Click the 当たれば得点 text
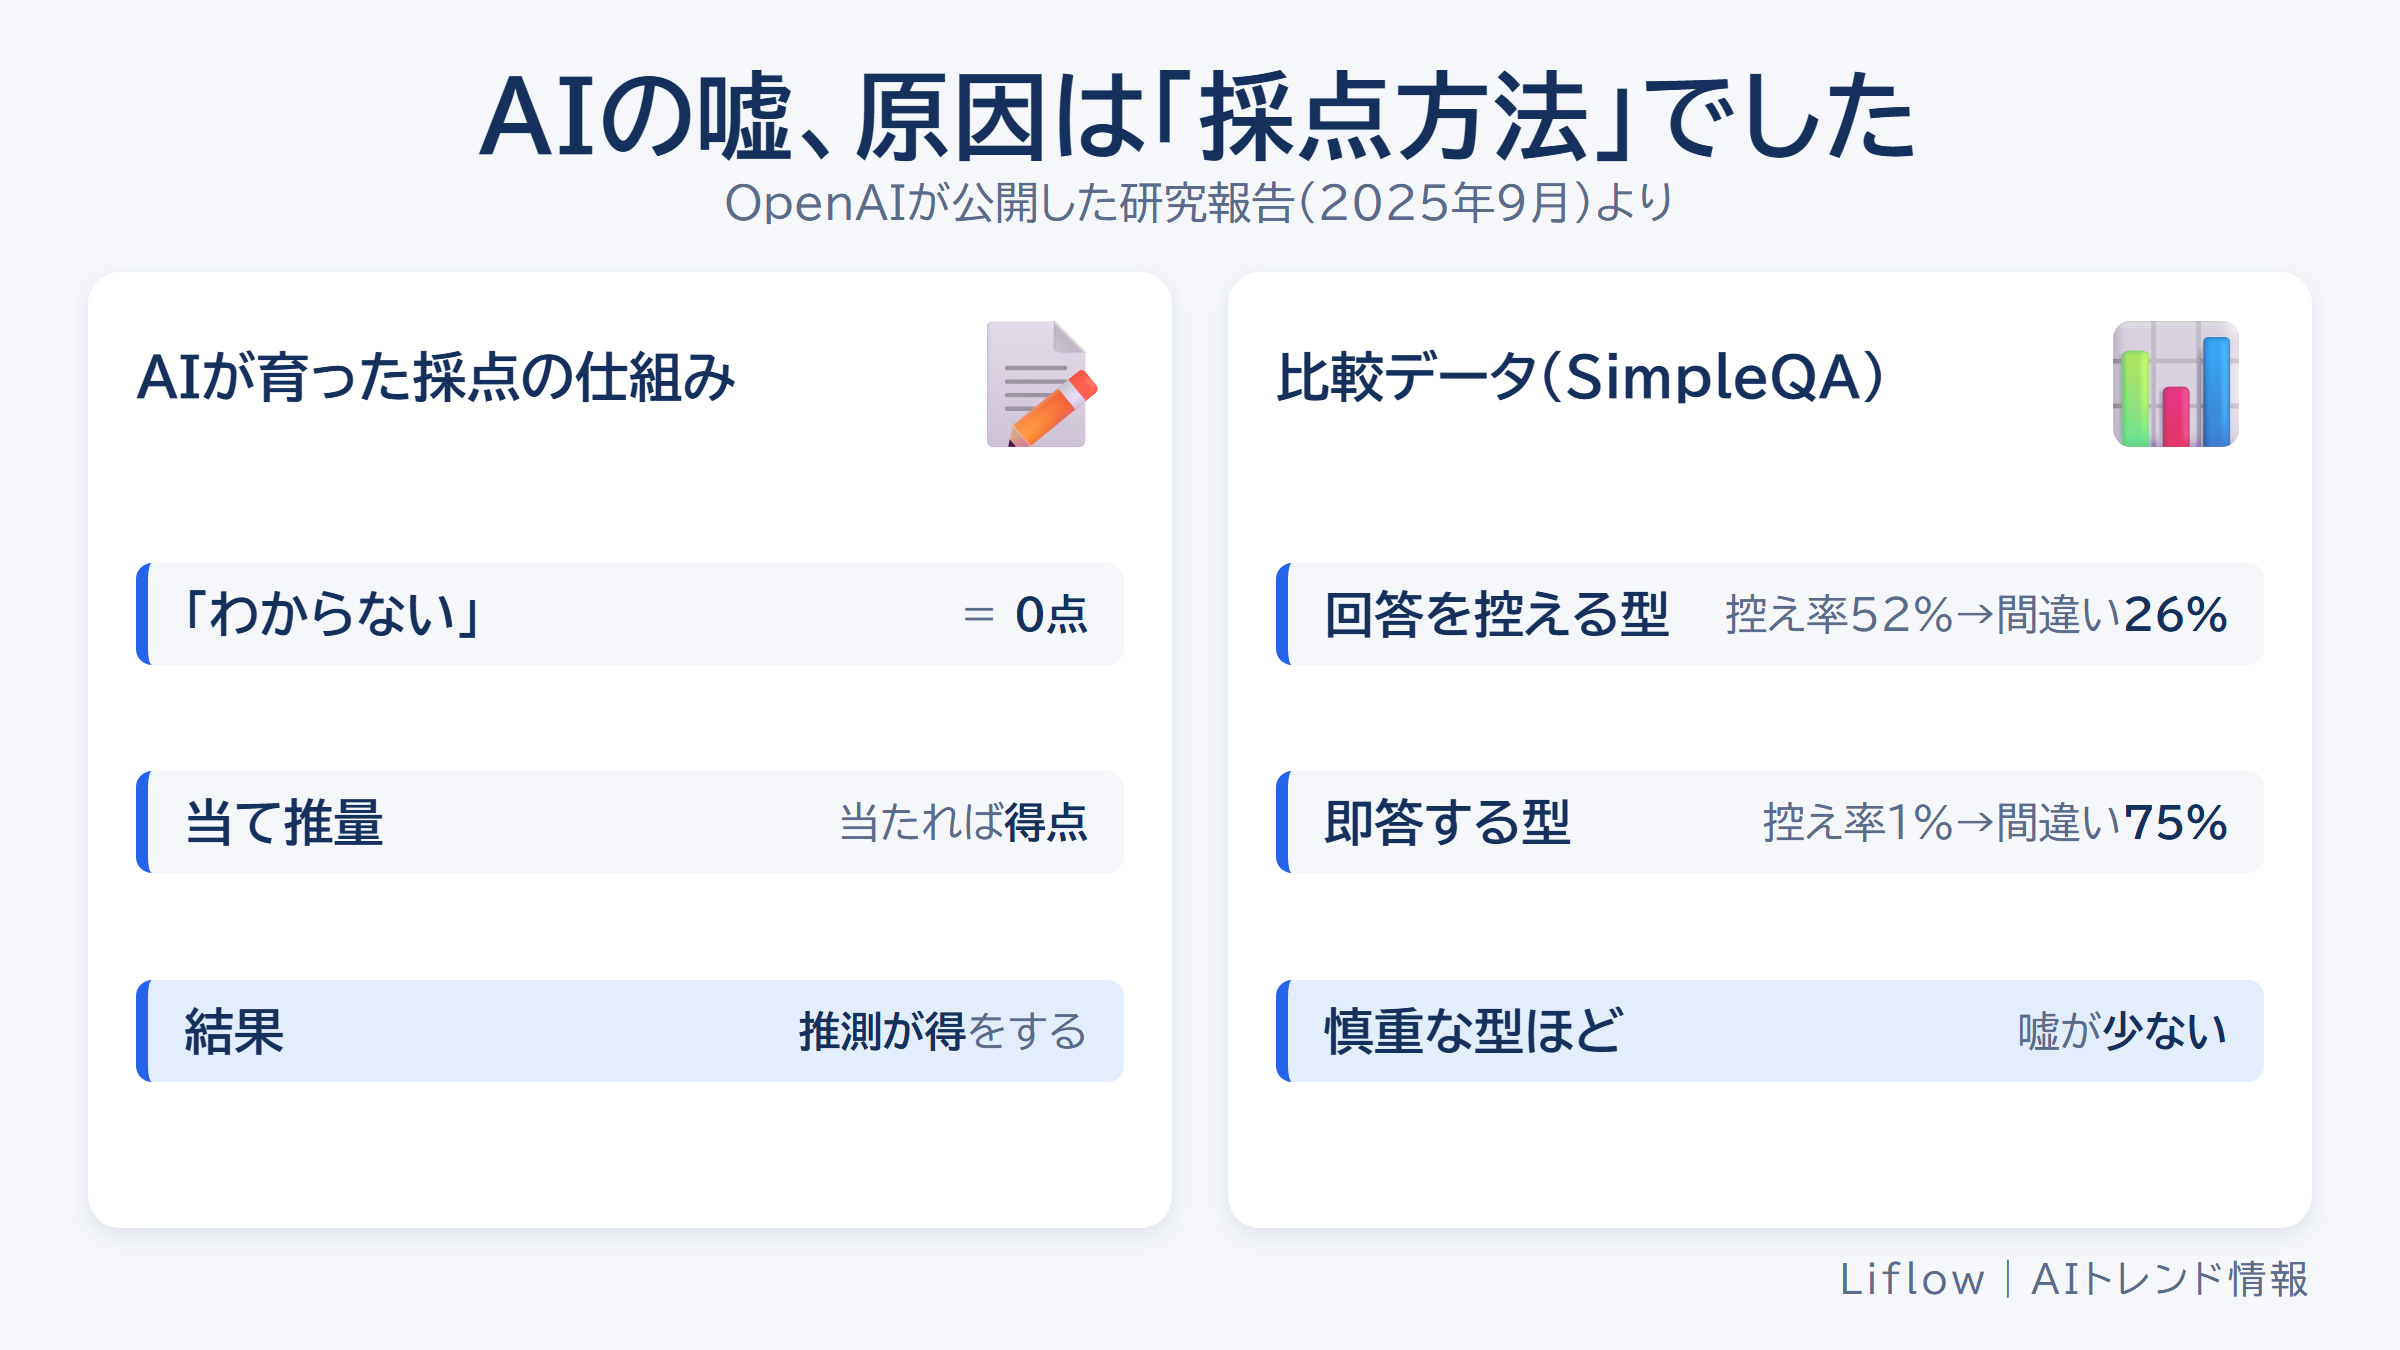This screenshot has height=1350, width=2400. (x=964, y=822)
